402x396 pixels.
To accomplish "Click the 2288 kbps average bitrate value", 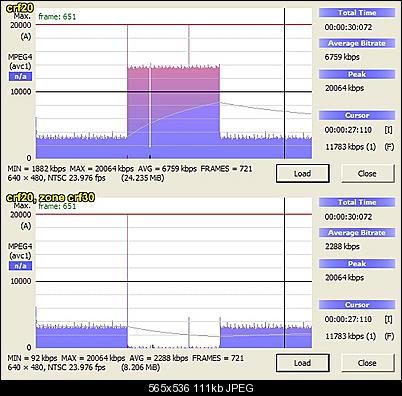I will point(342,246).
